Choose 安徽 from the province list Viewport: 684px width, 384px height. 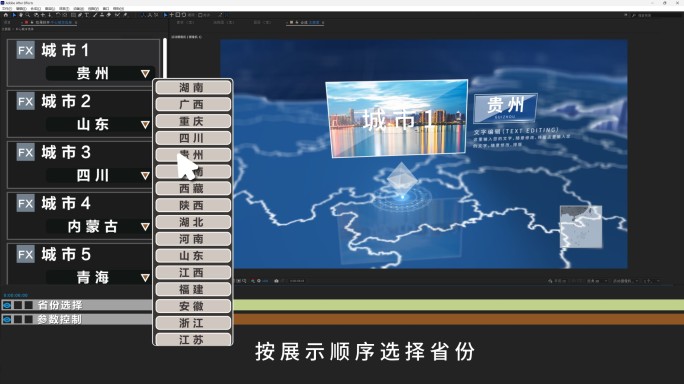[x=193, y=306]
